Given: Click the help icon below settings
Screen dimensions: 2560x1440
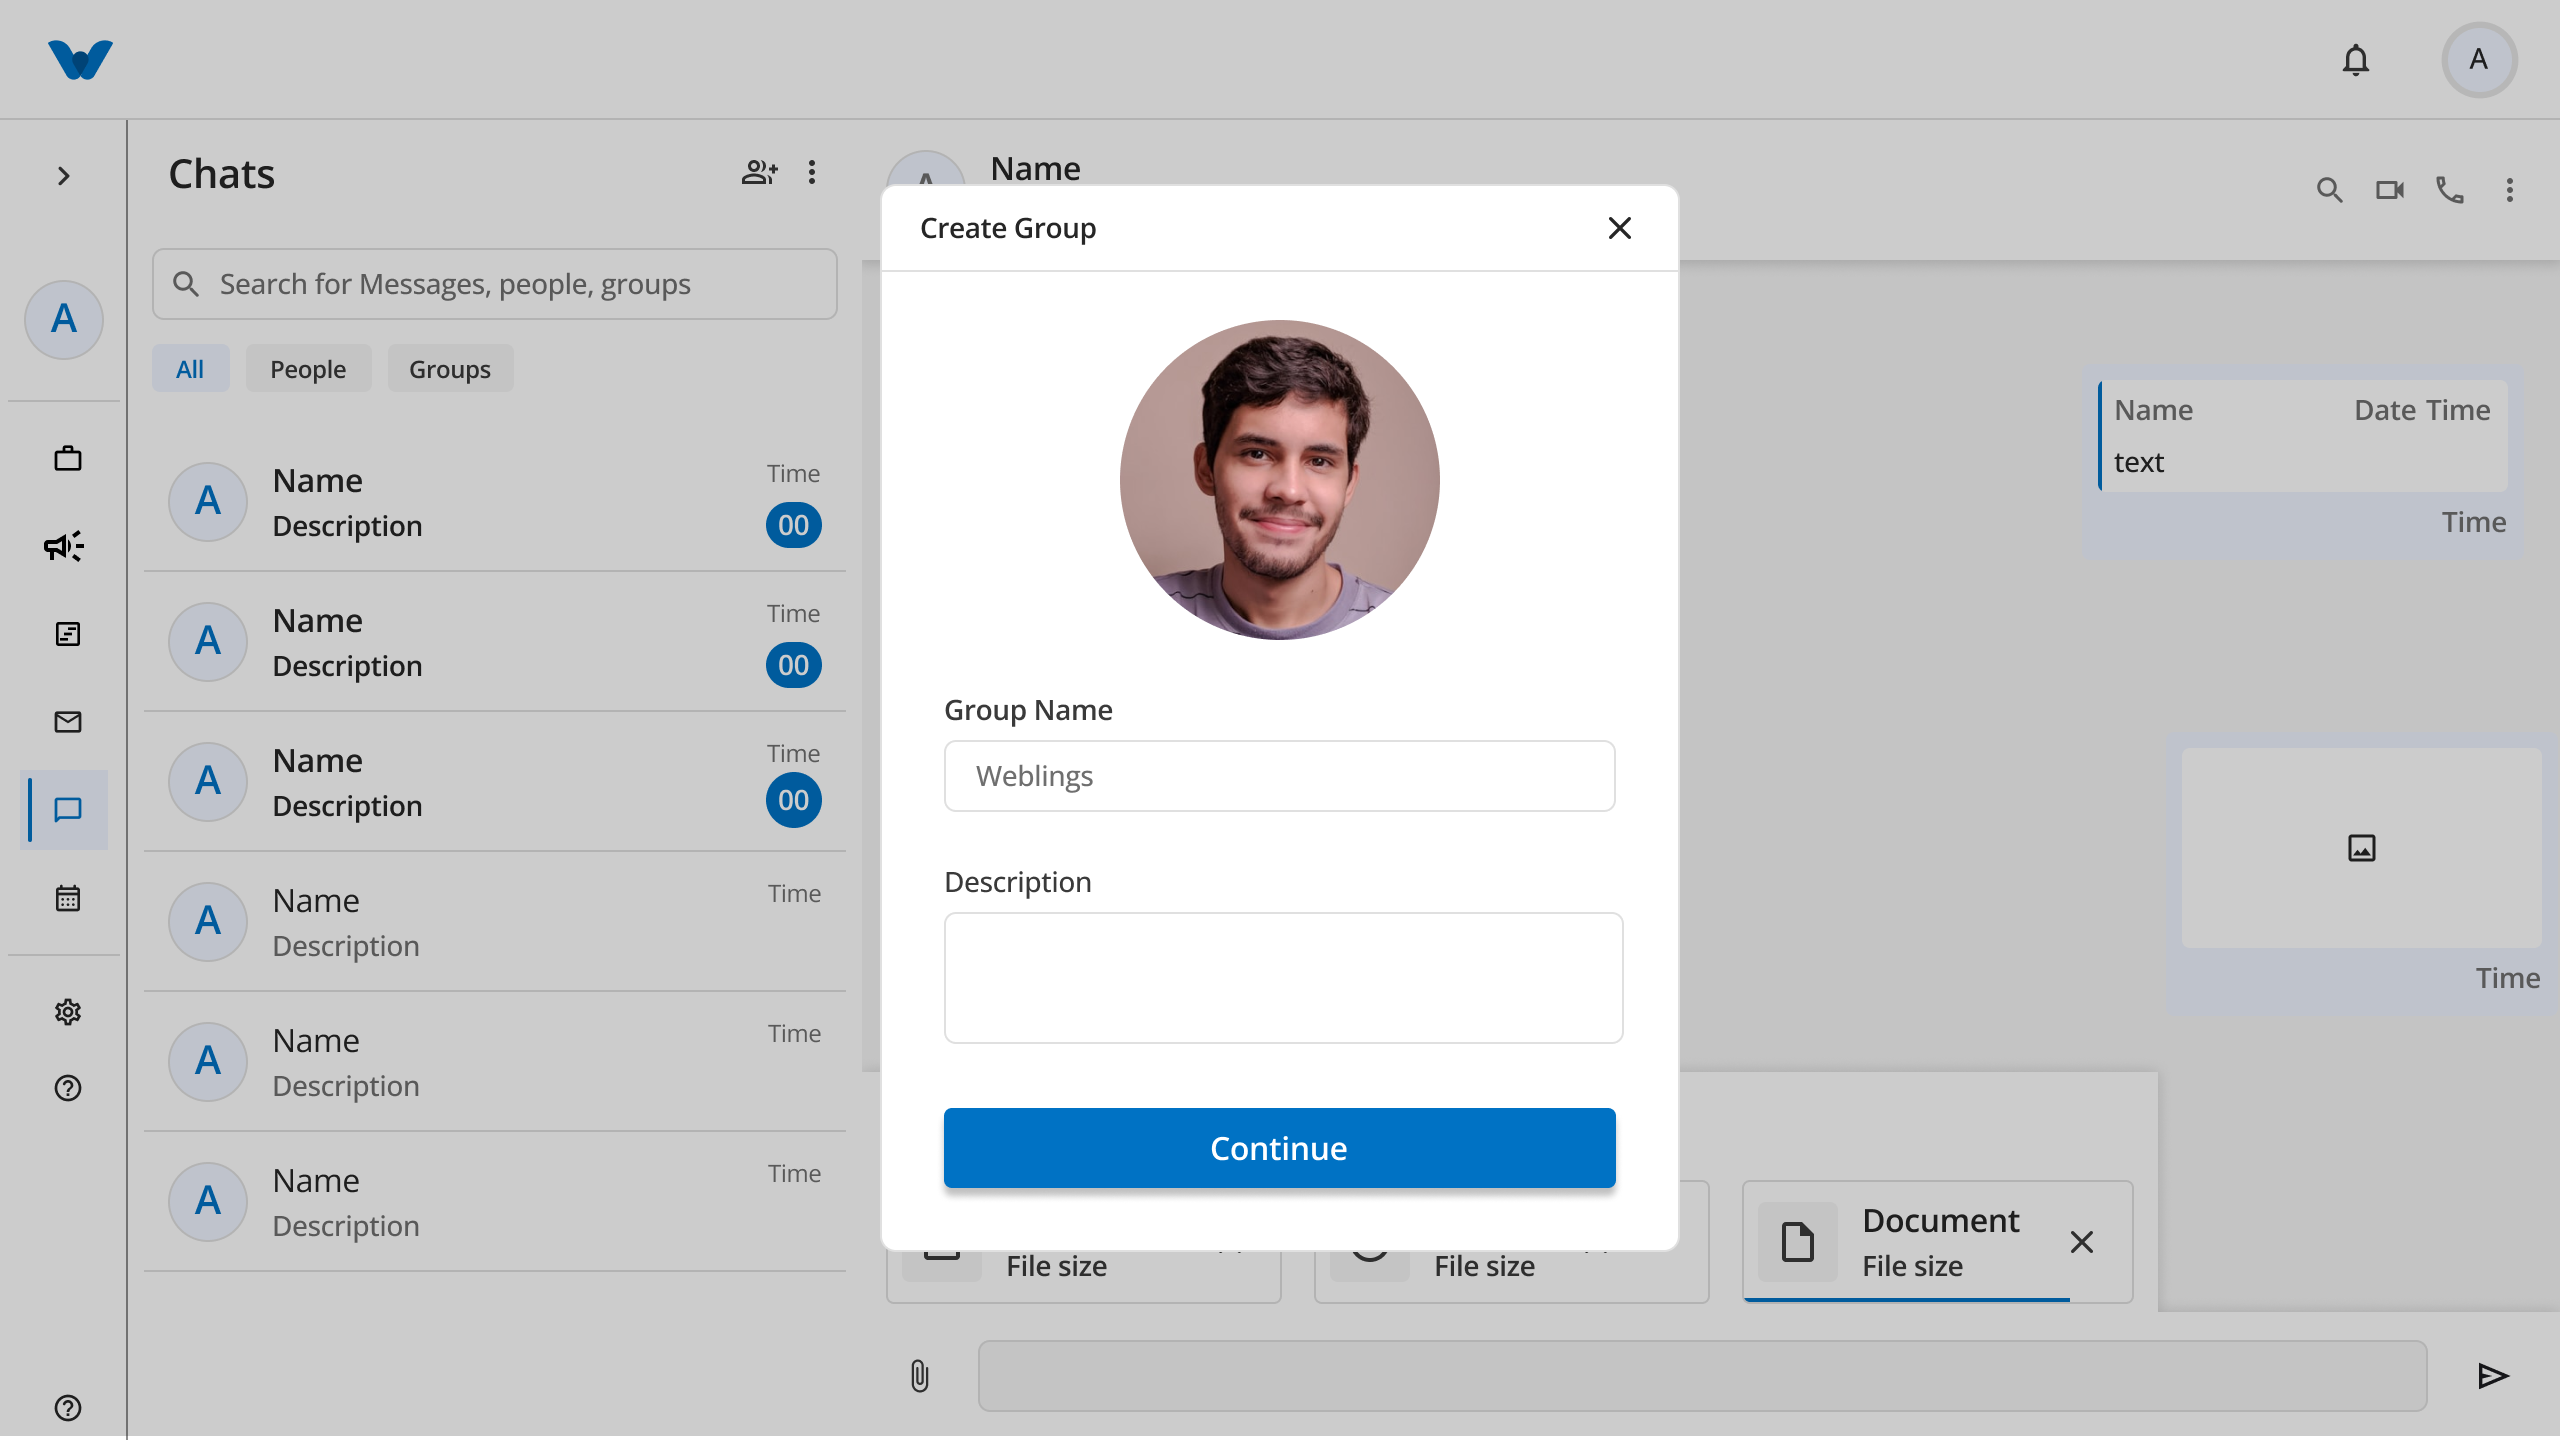Looking at the screenshot, I should click(68, 1088).
